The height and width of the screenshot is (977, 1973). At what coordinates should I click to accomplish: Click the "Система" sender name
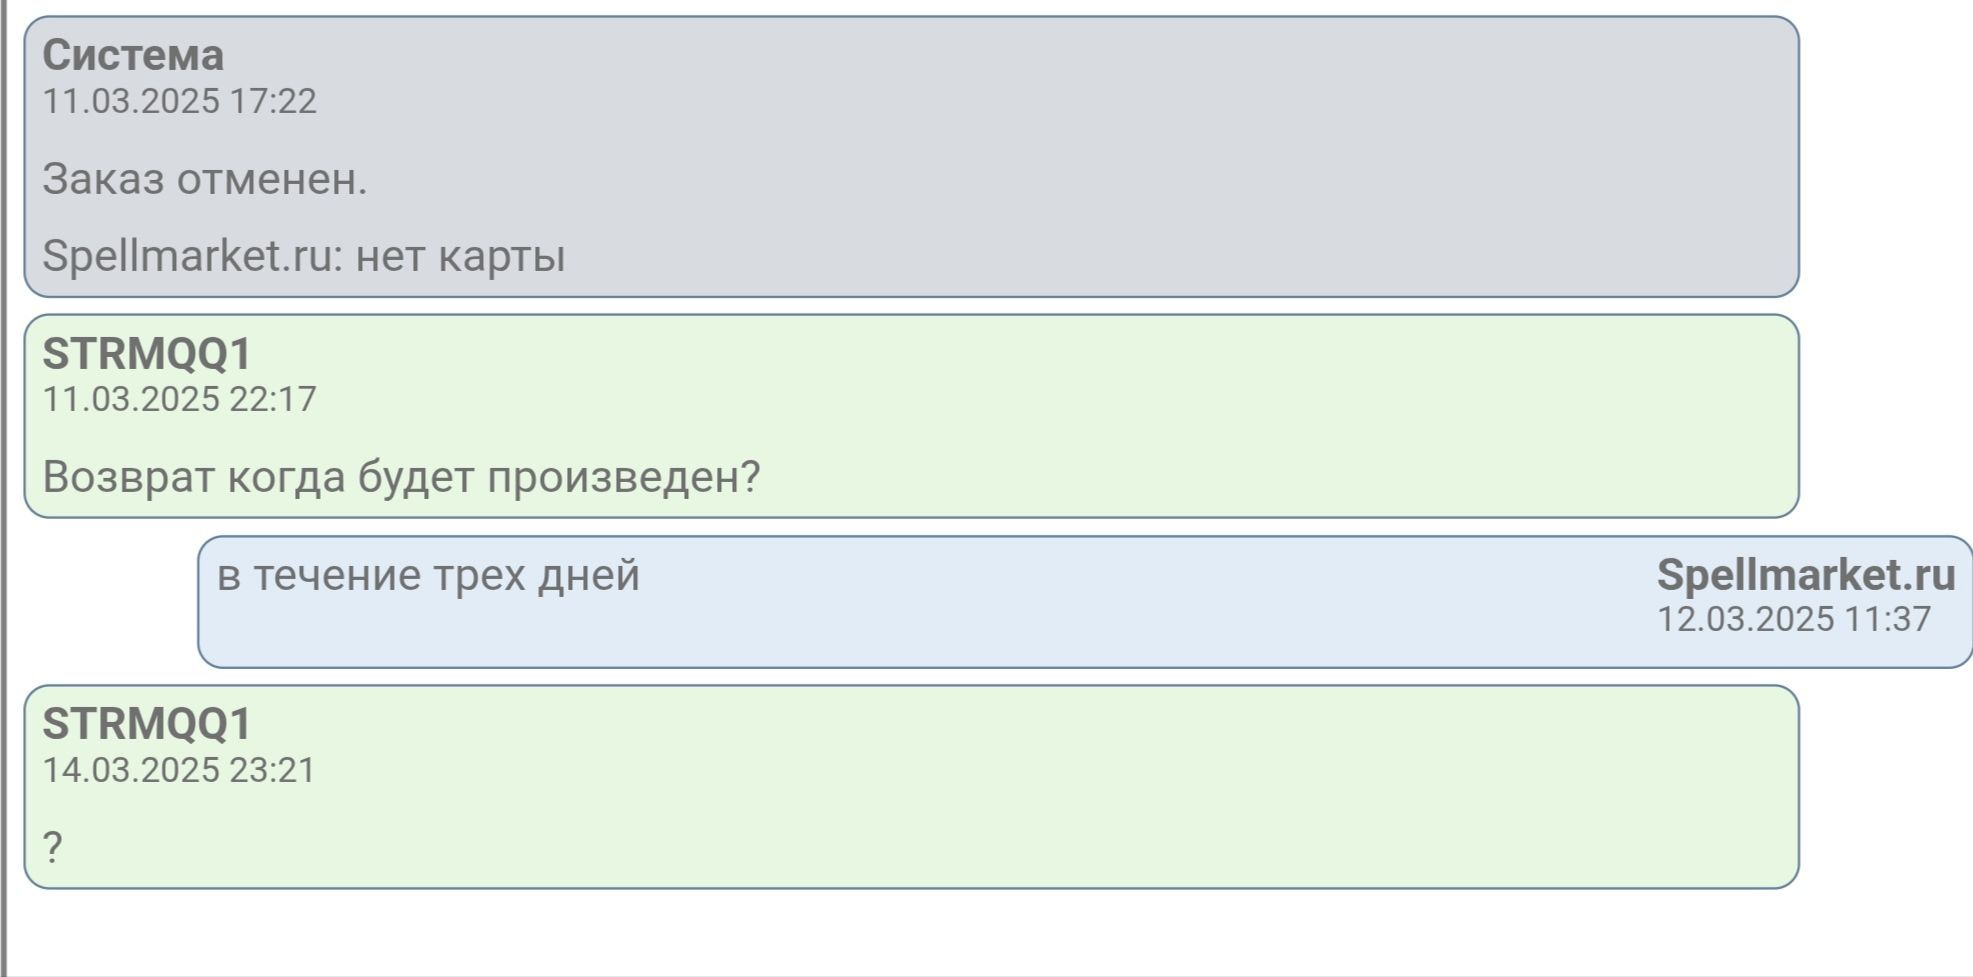click(x=133, y=55)
